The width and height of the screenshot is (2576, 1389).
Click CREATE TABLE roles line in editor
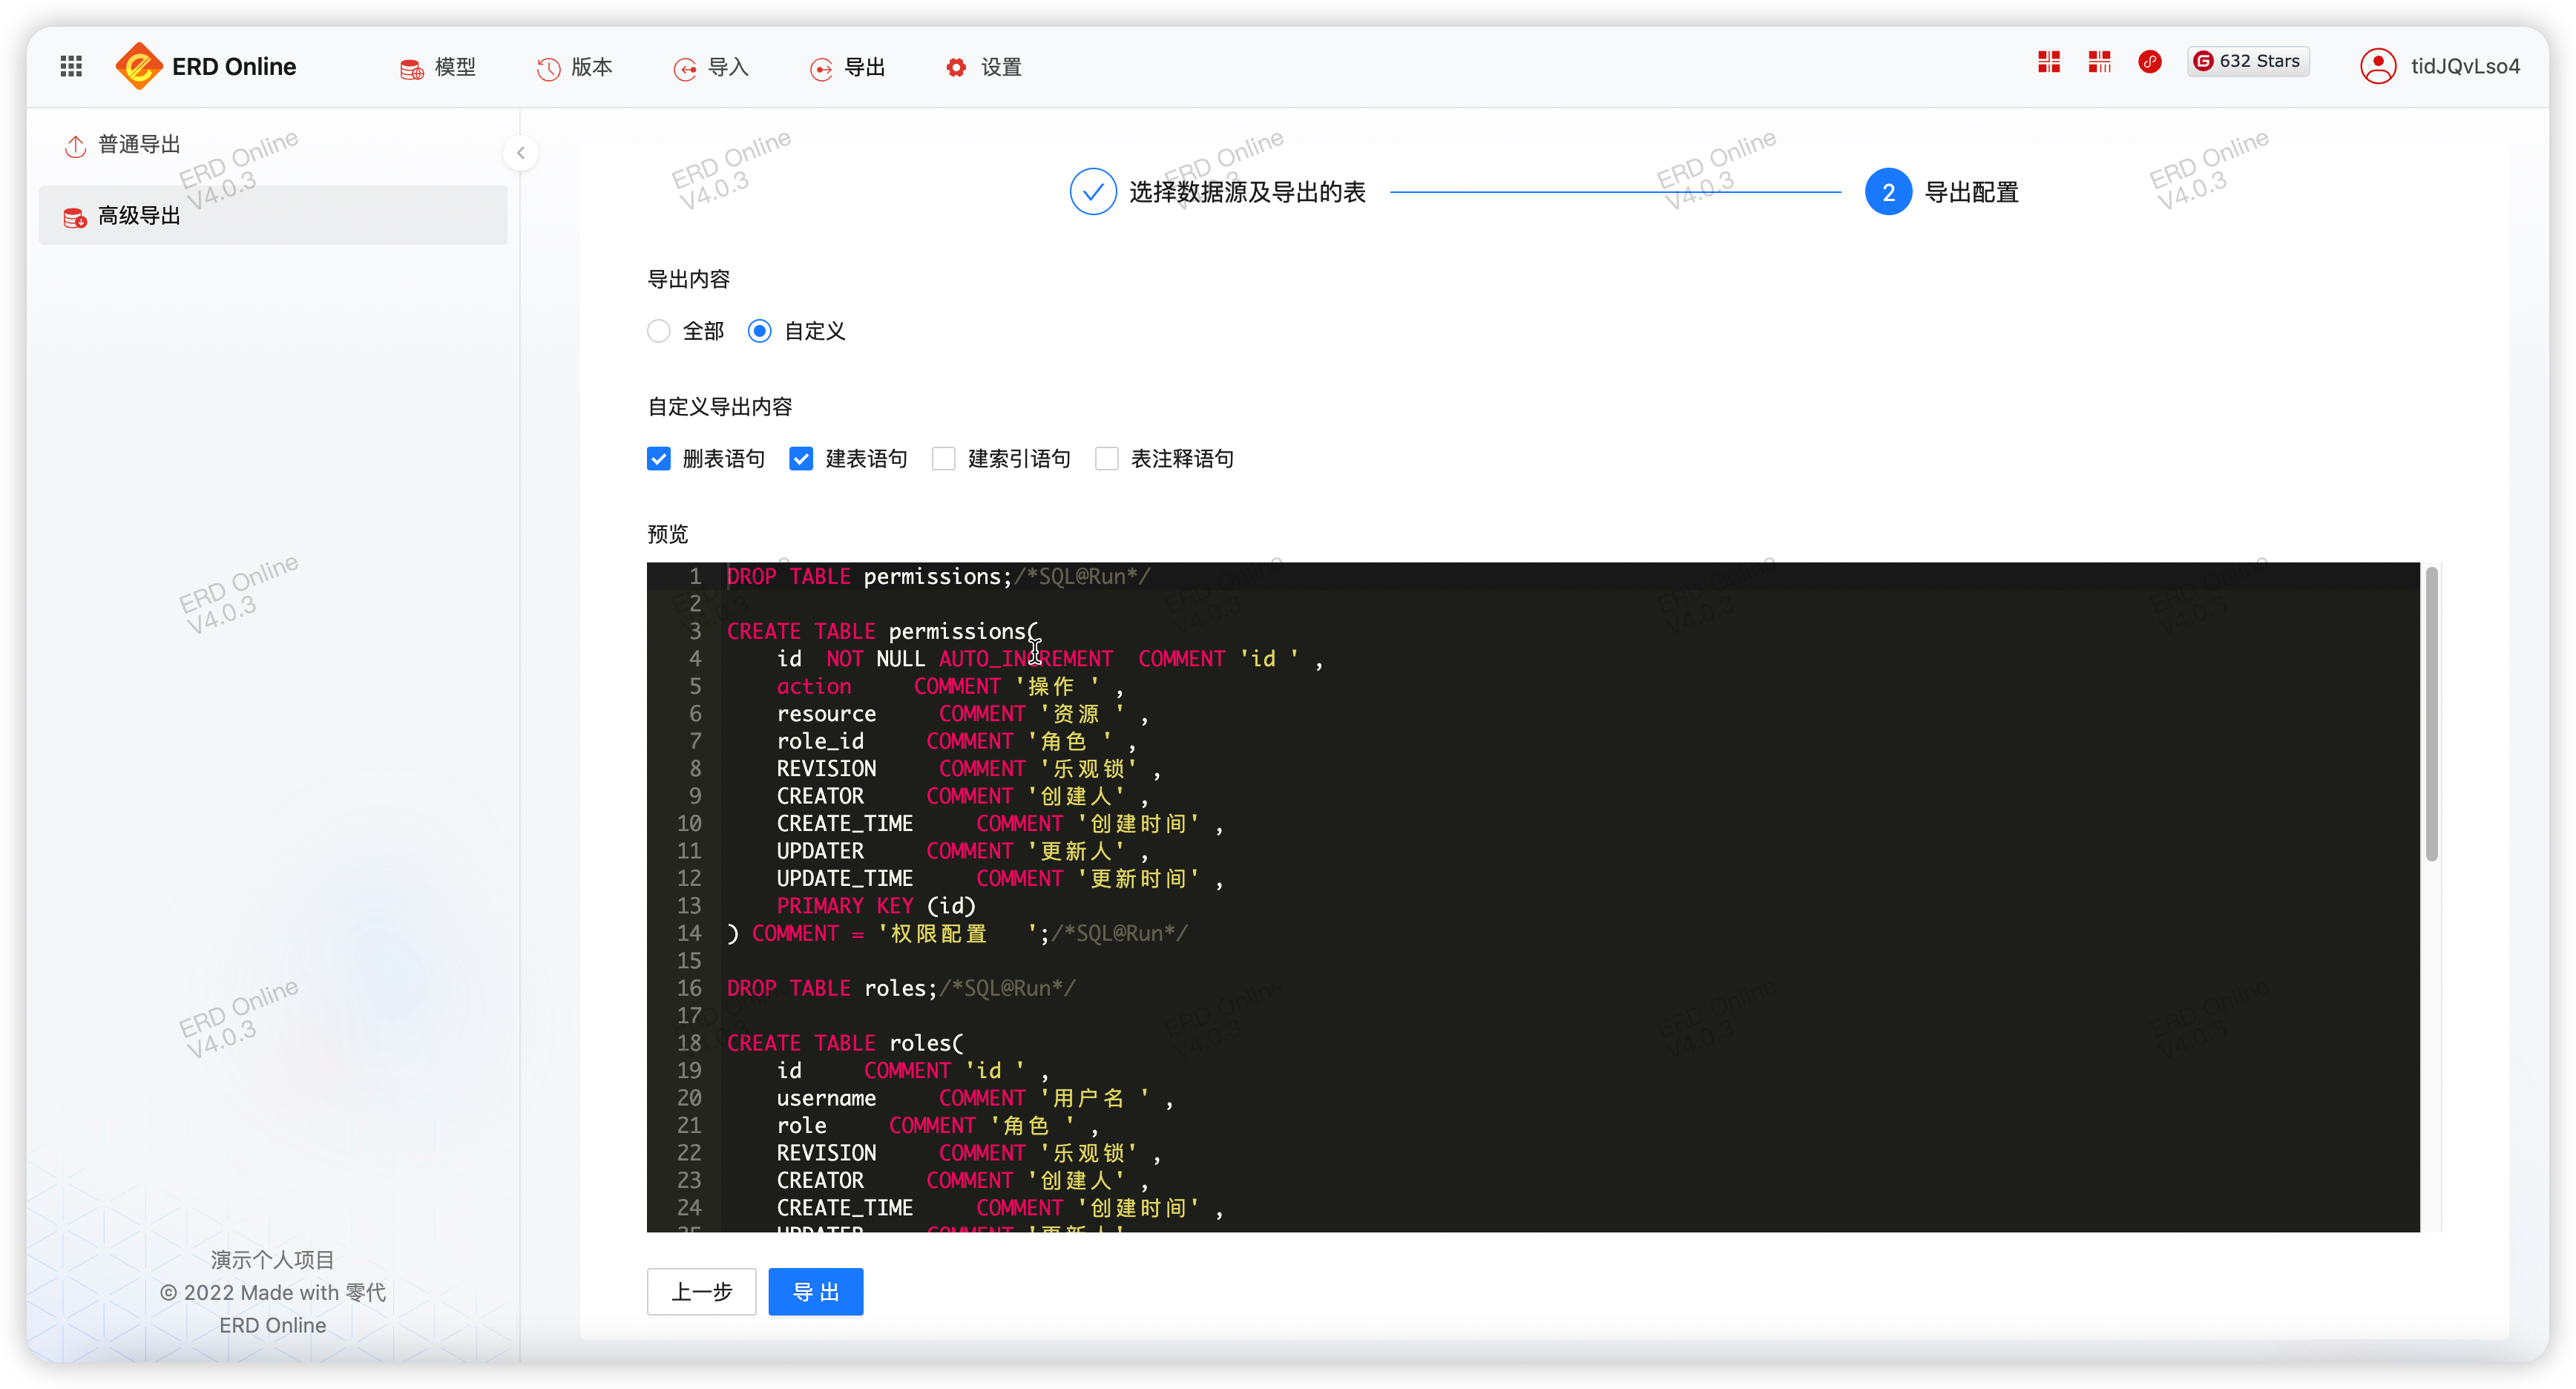(845, 1043)
